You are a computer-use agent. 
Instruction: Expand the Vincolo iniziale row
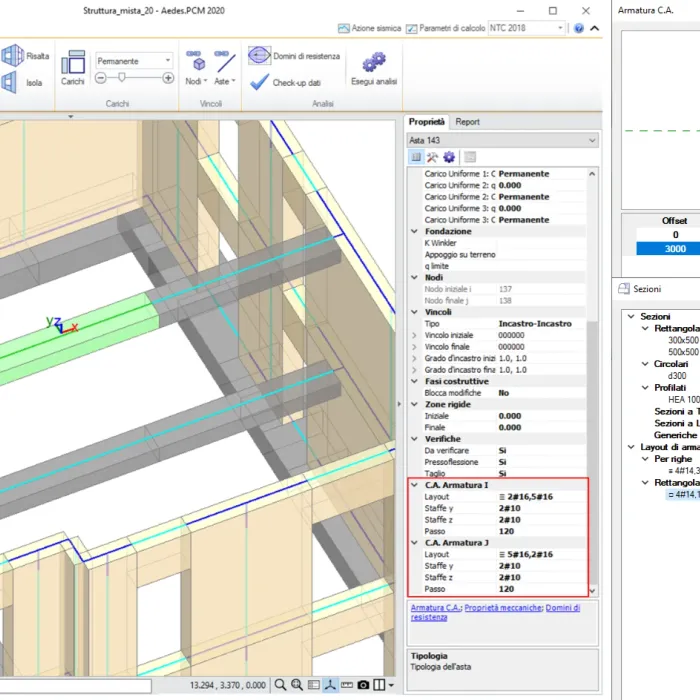414,335
